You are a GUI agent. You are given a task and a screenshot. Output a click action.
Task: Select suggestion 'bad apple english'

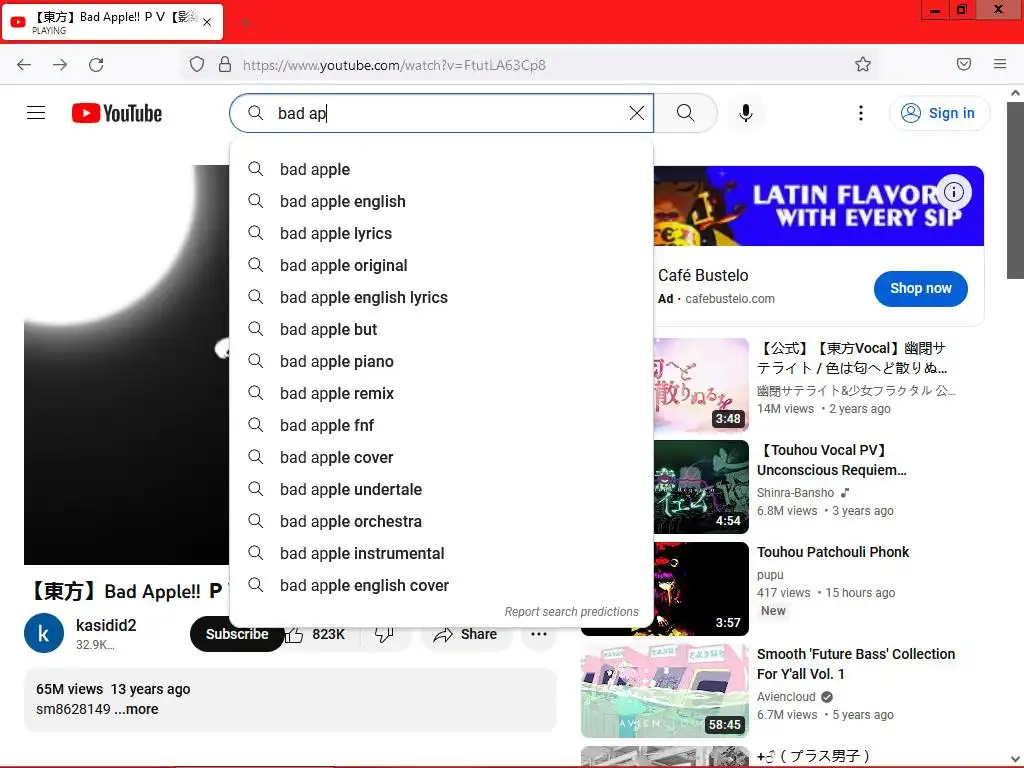tap(441, 201)
